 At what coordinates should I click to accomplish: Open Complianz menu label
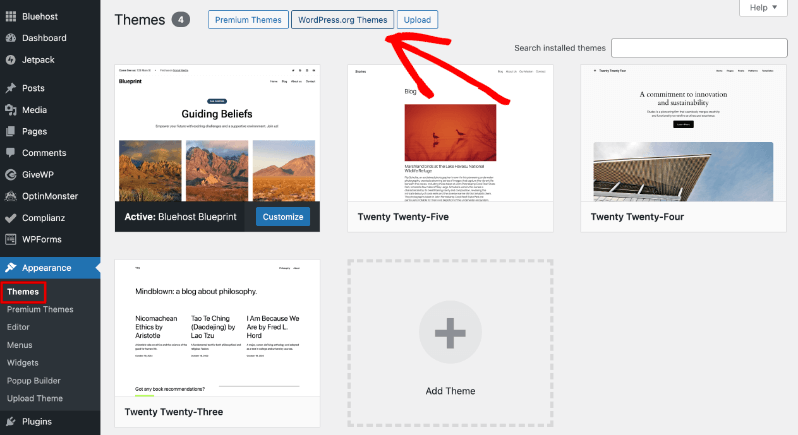click(43, 218)
